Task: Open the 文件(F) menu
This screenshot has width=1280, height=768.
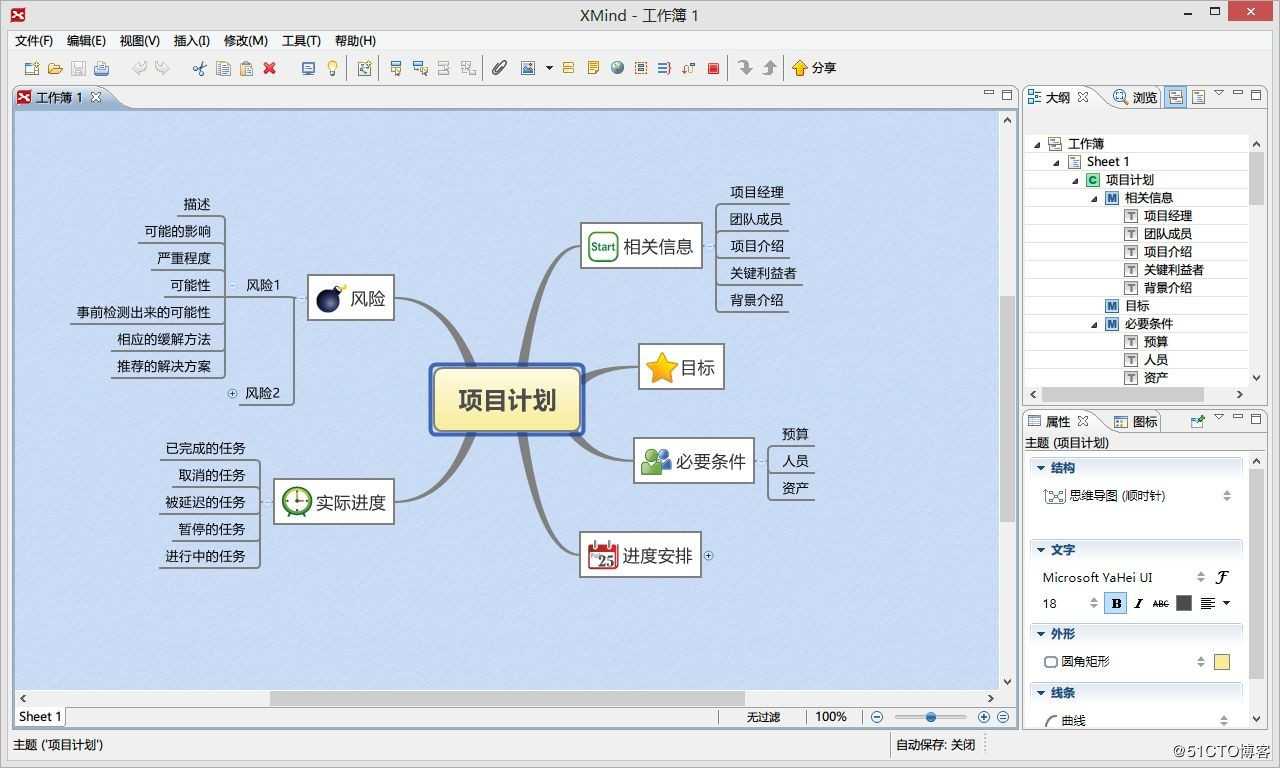Action: click(34, 41)
